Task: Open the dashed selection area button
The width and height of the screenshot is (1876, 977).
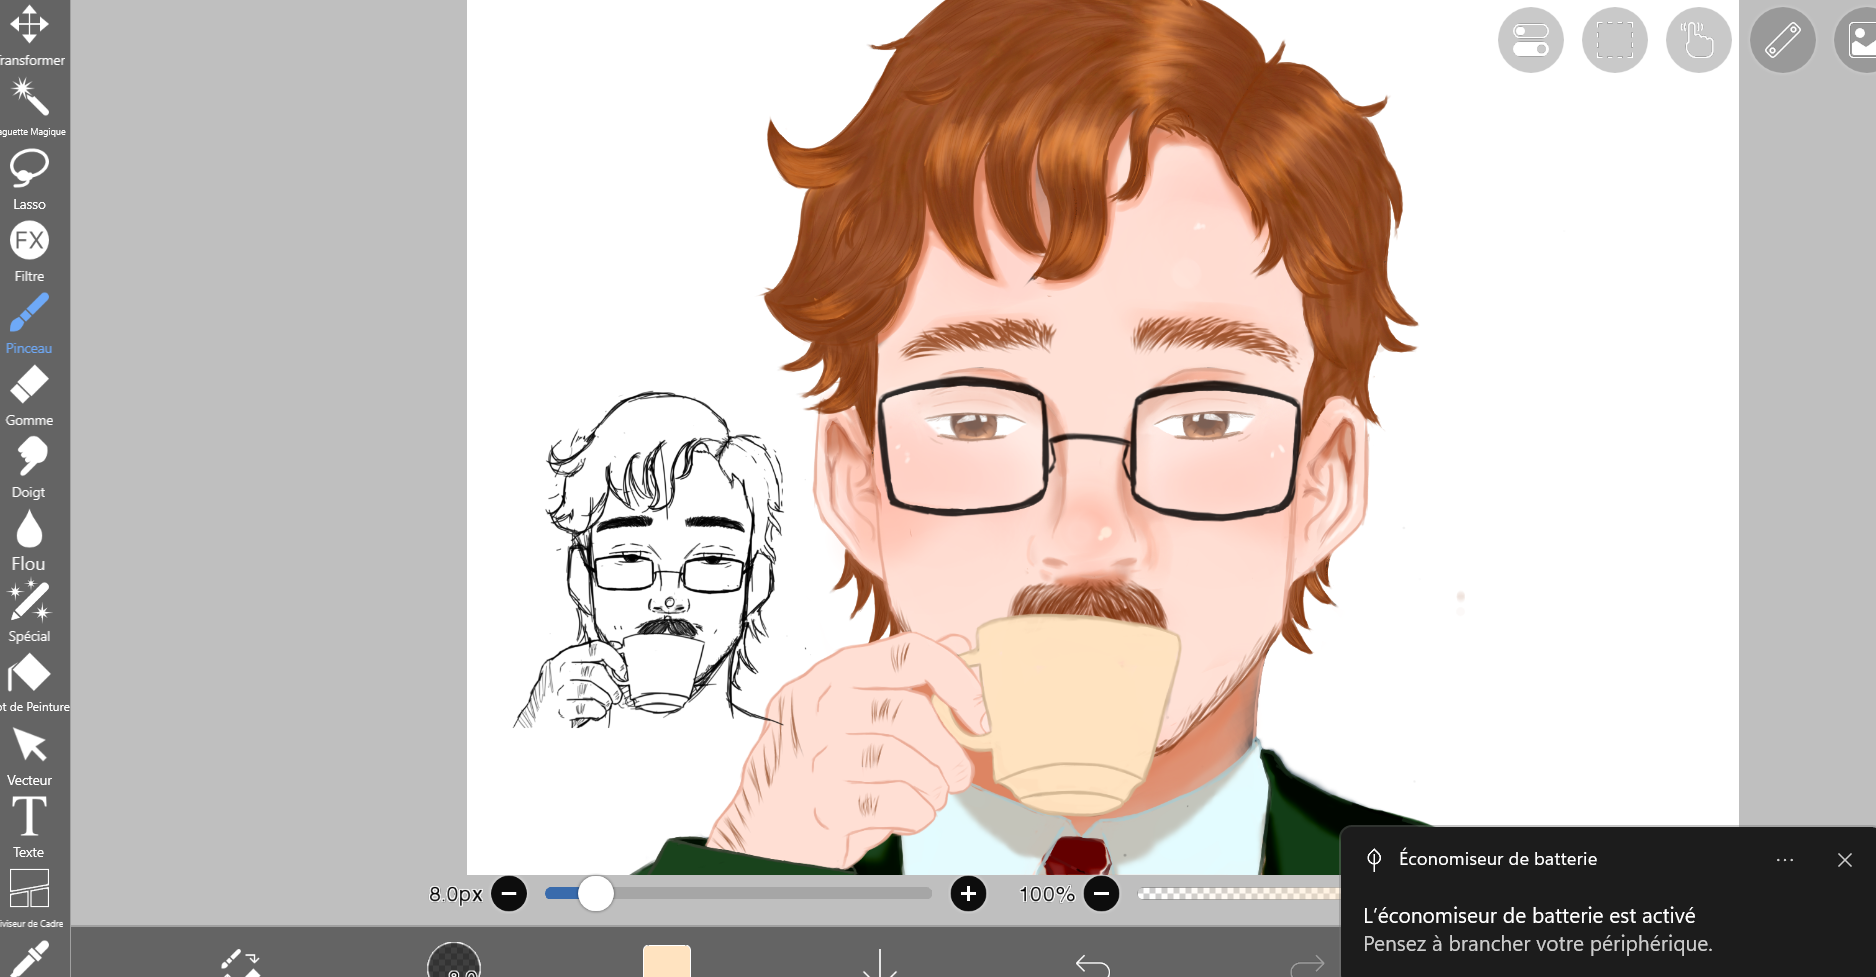Action: click(x=1614, y=40)
